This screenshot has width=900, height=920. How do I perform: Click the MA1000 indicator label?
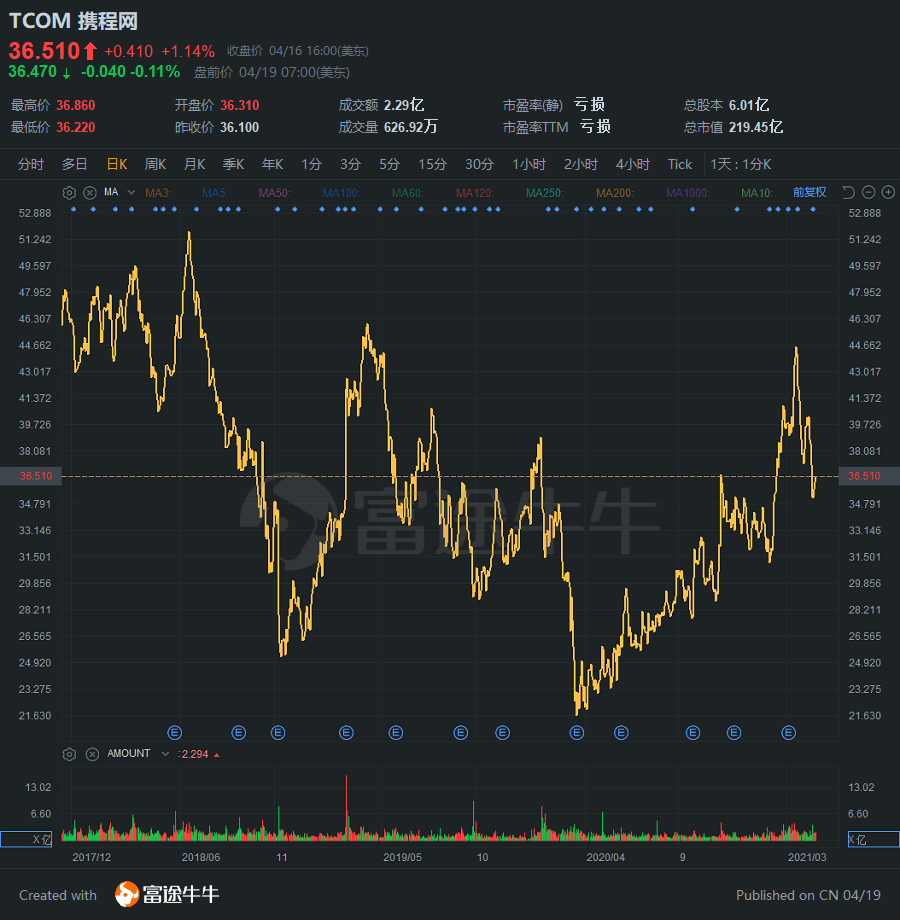tap(687, 192)
